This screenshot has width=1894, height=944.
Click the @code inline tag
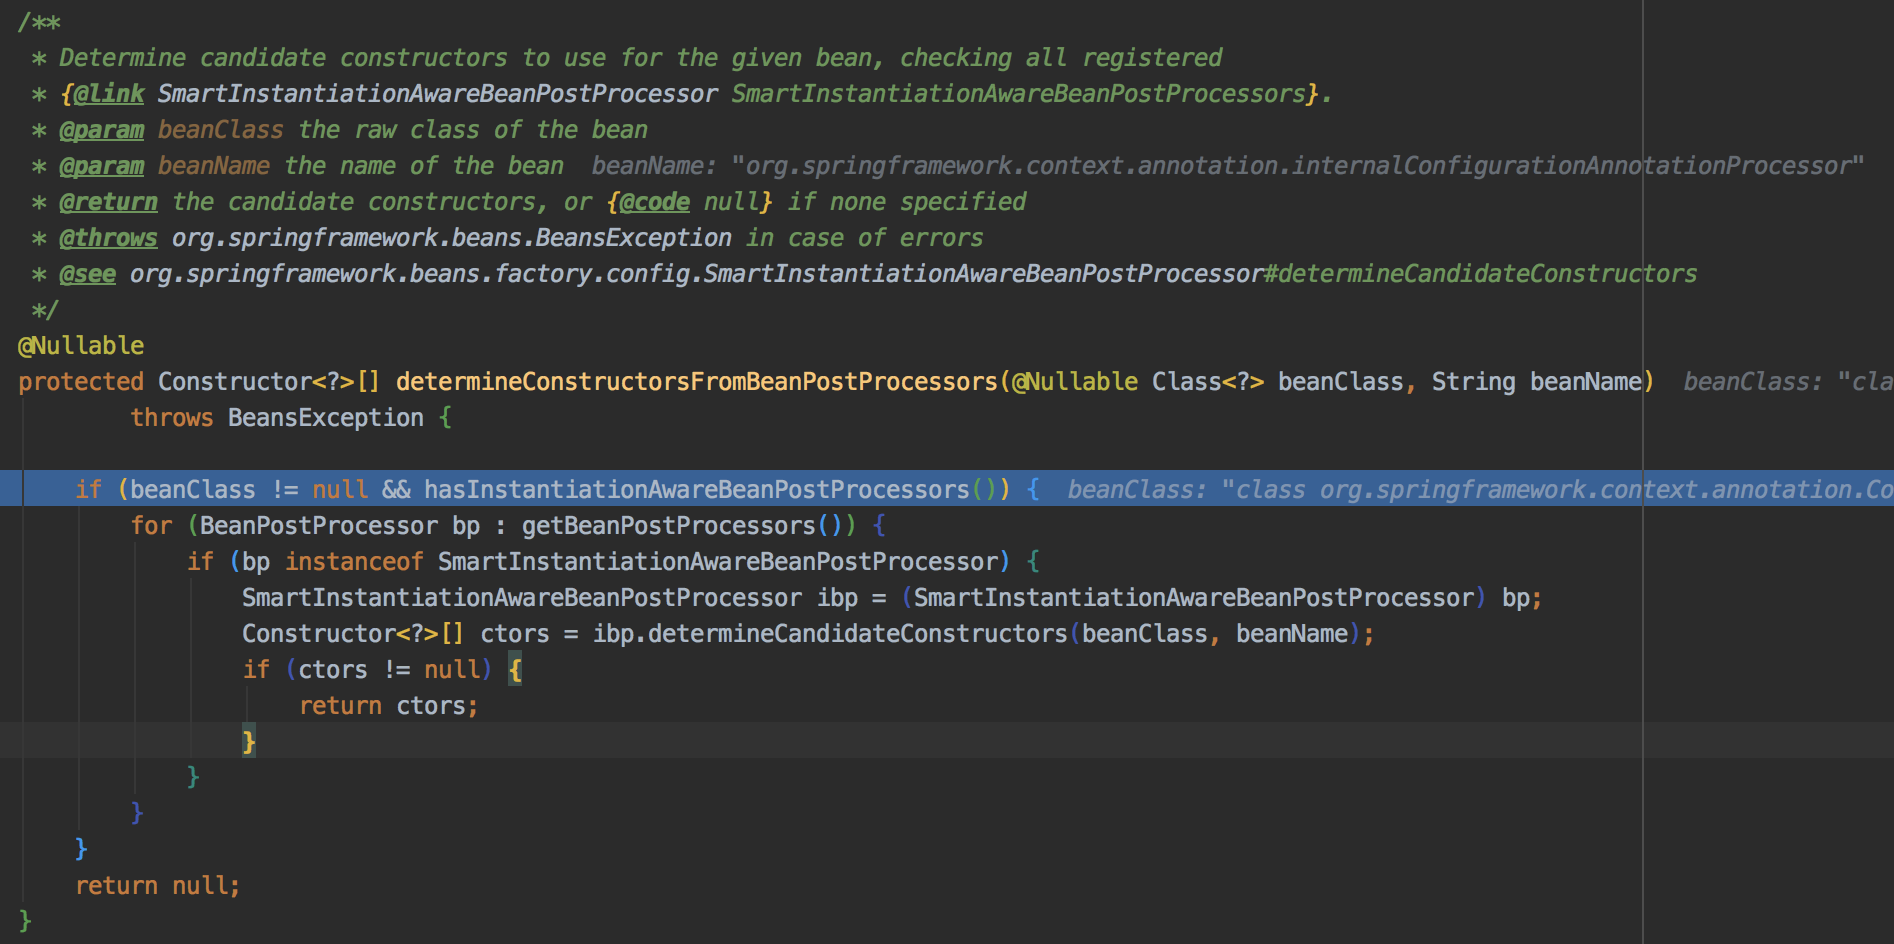coord(655,202)
